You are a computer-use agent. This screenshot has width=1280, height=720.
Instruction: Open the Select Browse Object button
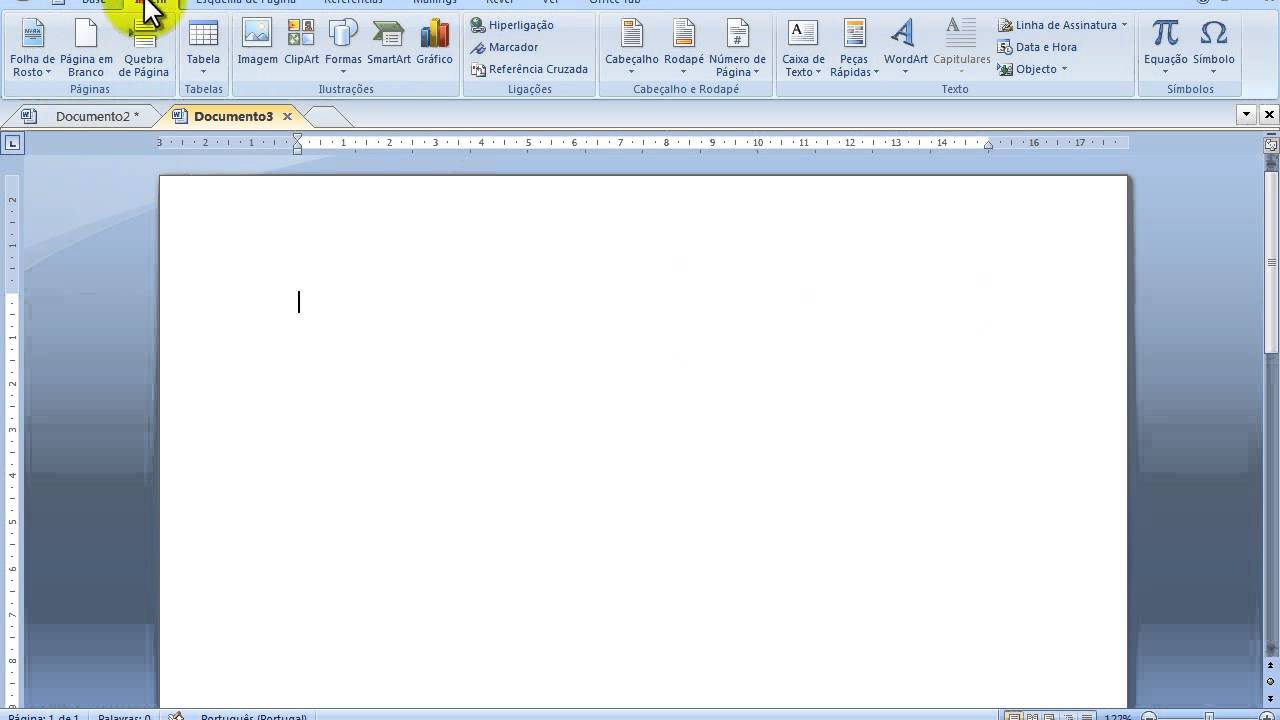tap(1271, 681)
